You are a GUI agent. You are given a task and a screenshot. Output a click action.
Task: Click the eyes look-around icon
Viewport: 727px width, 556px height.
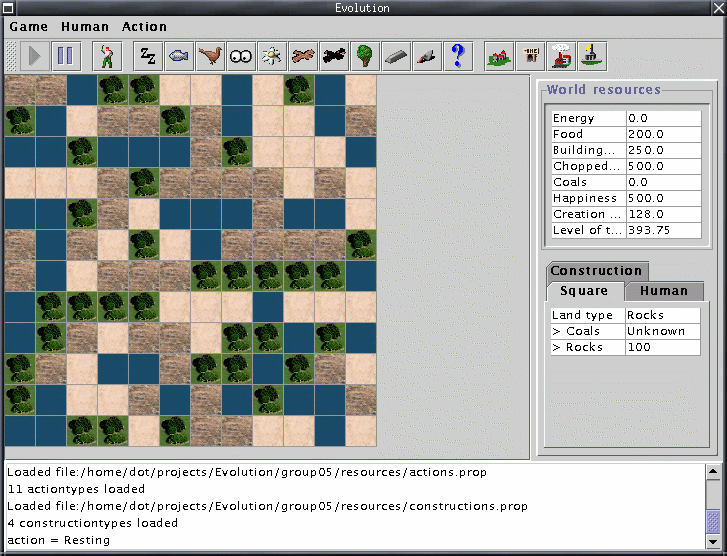point(241,56)
